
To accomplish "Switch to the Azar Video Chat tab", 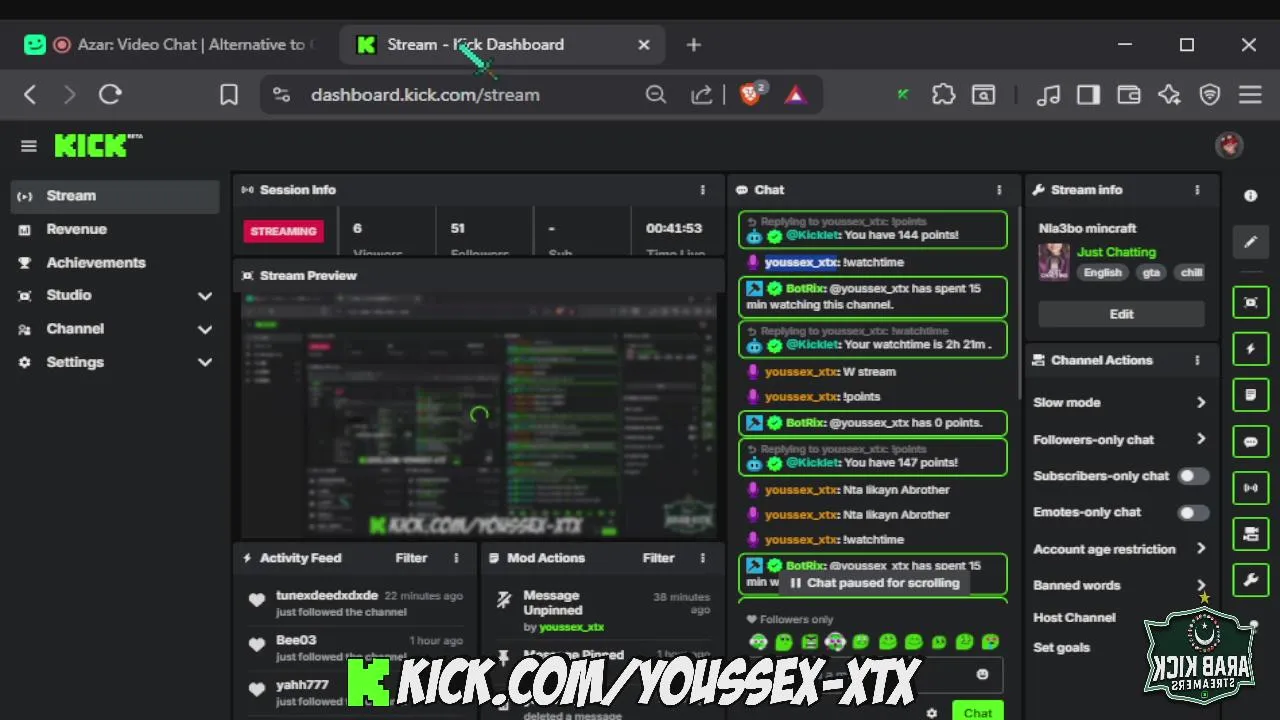I will coord(170,45).
